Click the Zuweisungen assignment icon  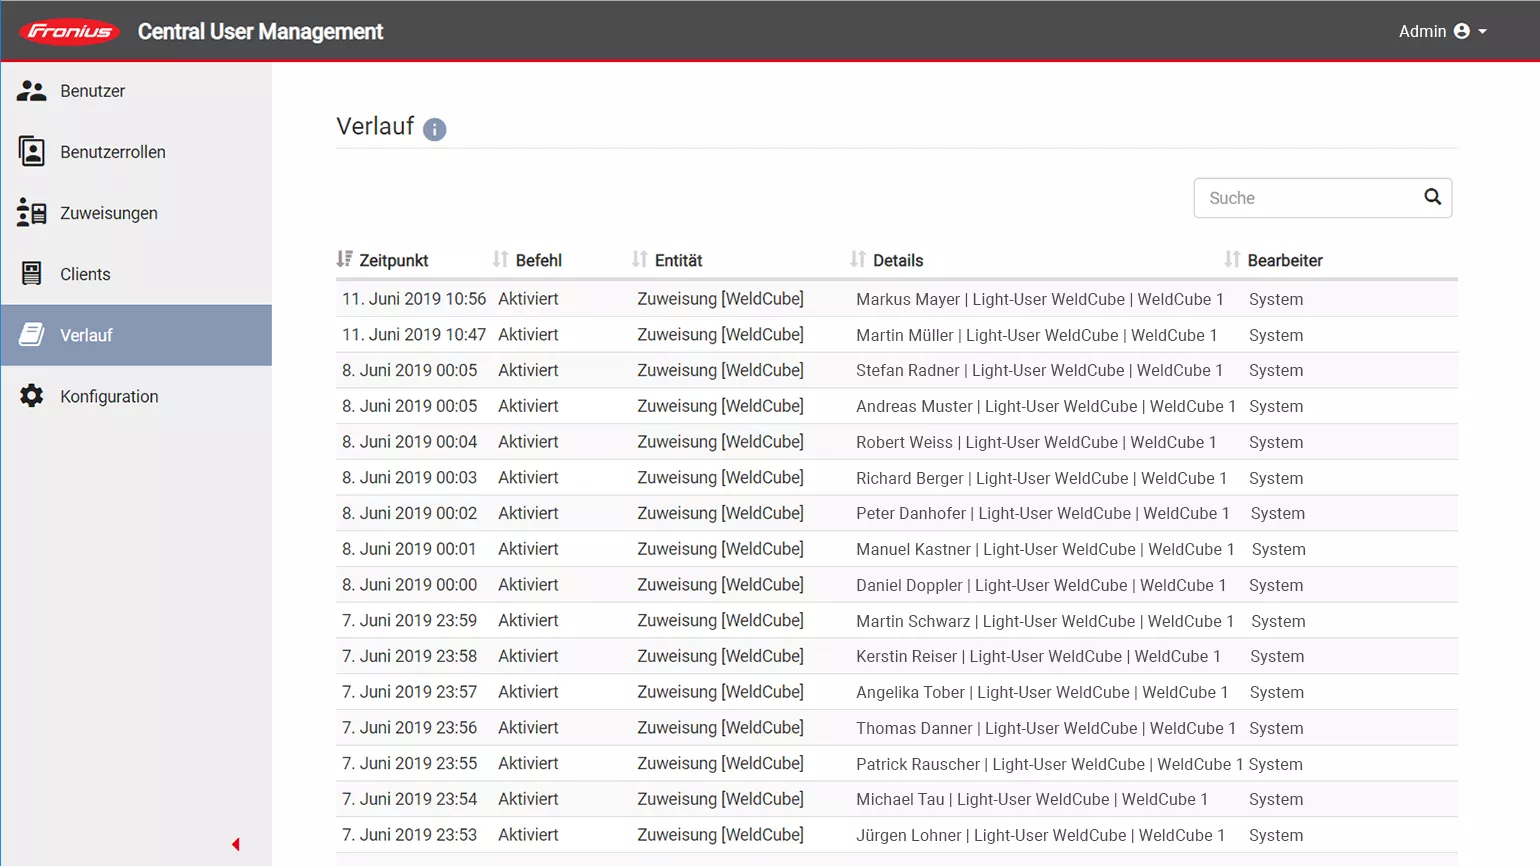pyautogui.click(x=32, y=213)
